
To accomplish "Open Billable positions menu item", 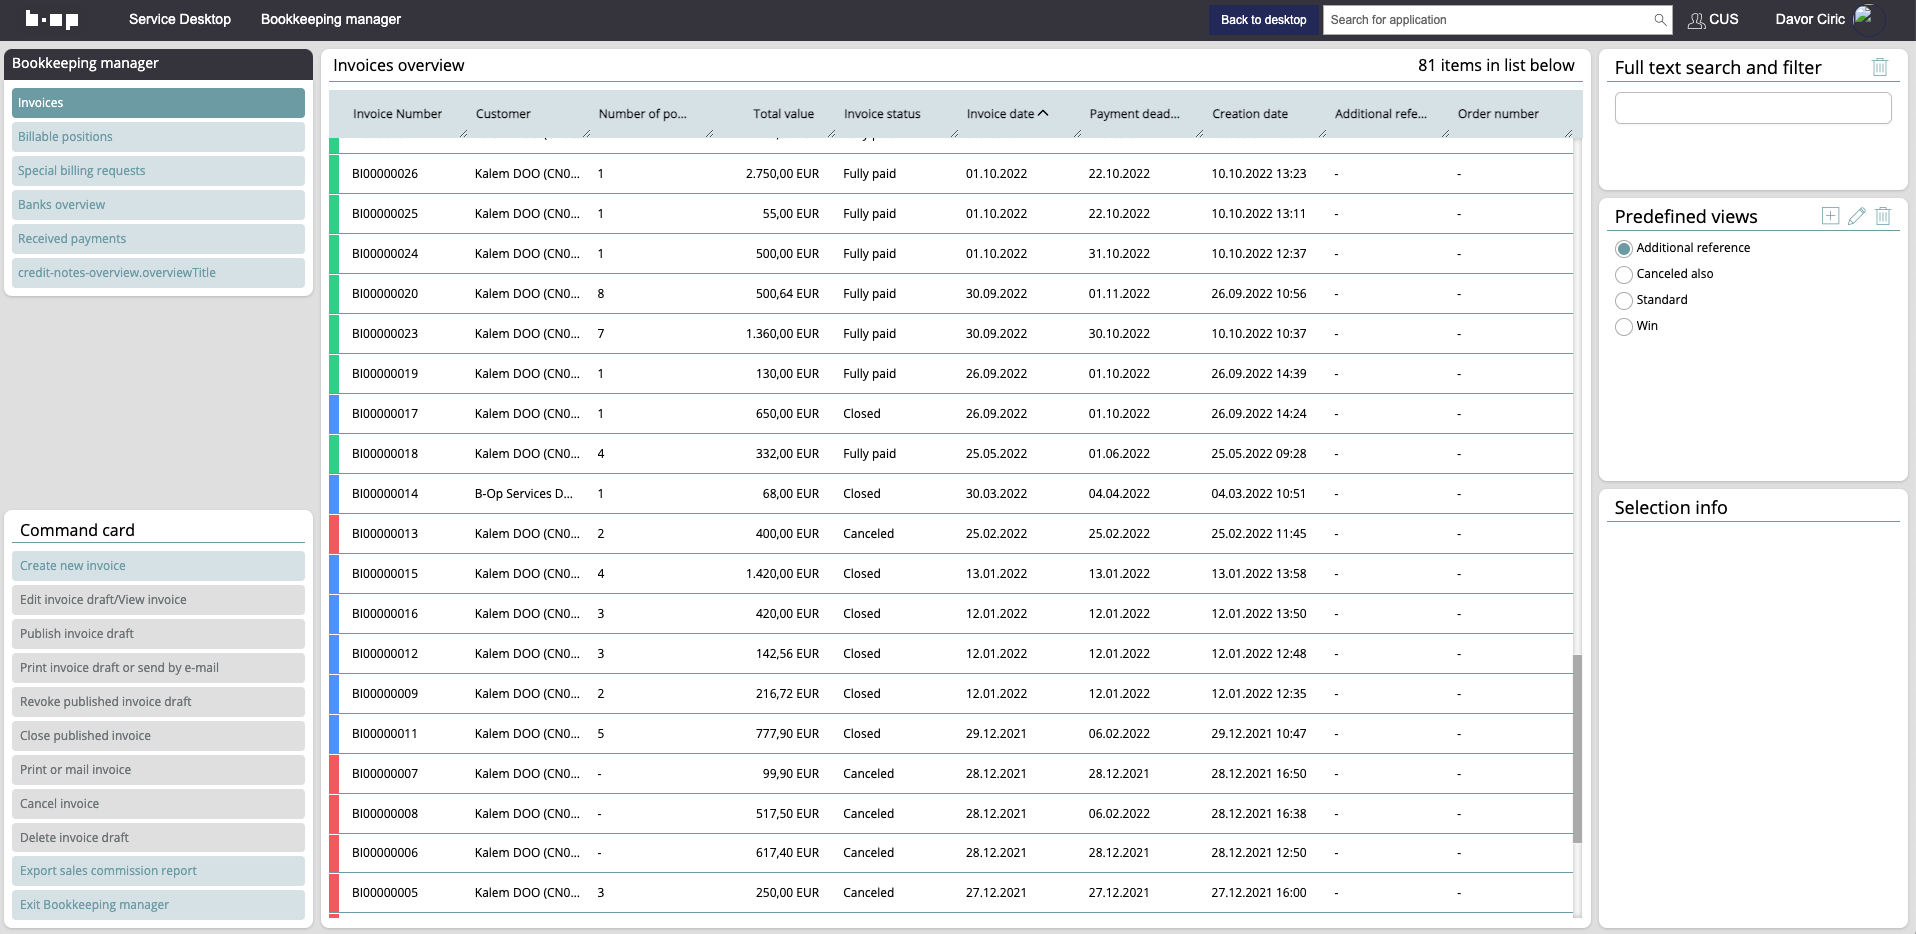I will [x=158, y=137].
